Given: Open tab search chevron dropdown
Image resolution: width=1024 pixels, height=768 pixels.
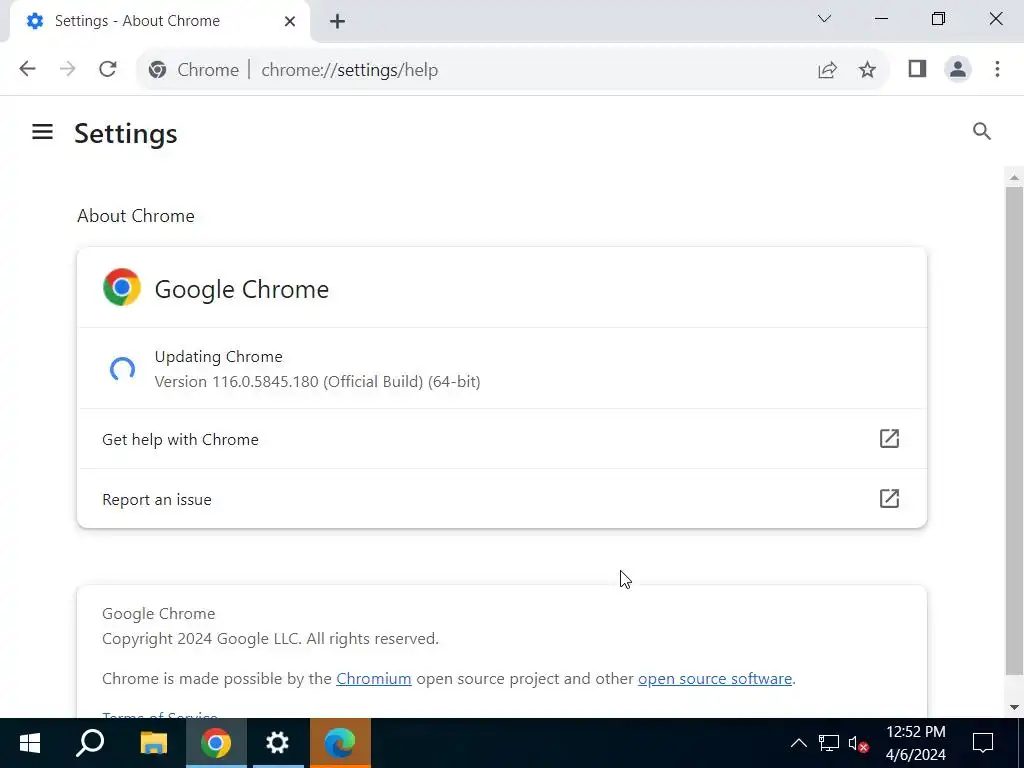Looking at the screenshot, I should (x=824, y=18).
